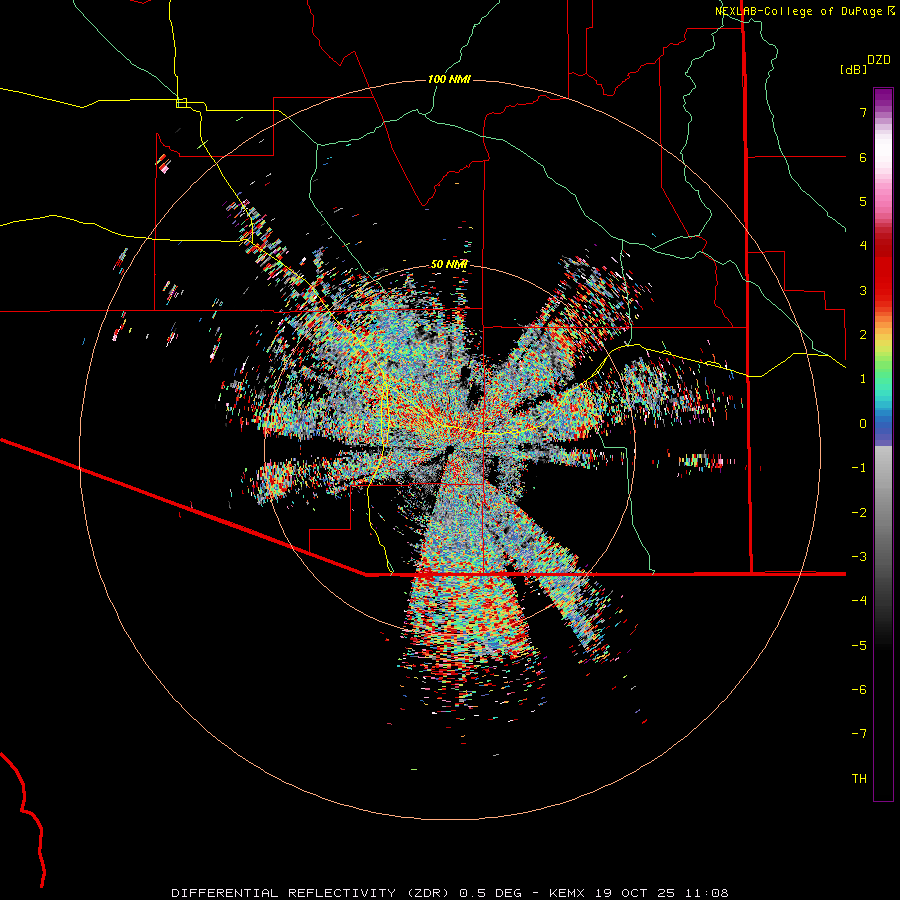Click the 5 value on color scale

[x=863, y=201]
